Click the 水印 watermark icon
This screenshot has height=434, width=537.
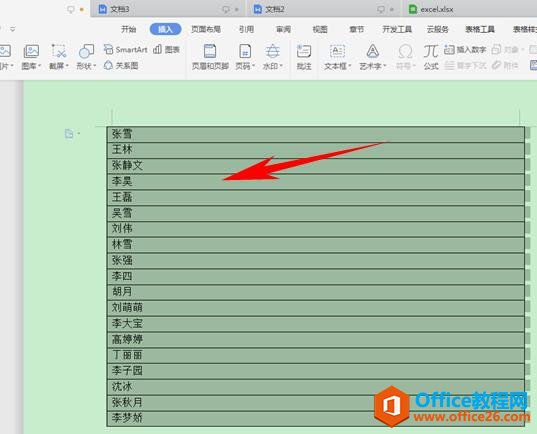pos(273,51)
